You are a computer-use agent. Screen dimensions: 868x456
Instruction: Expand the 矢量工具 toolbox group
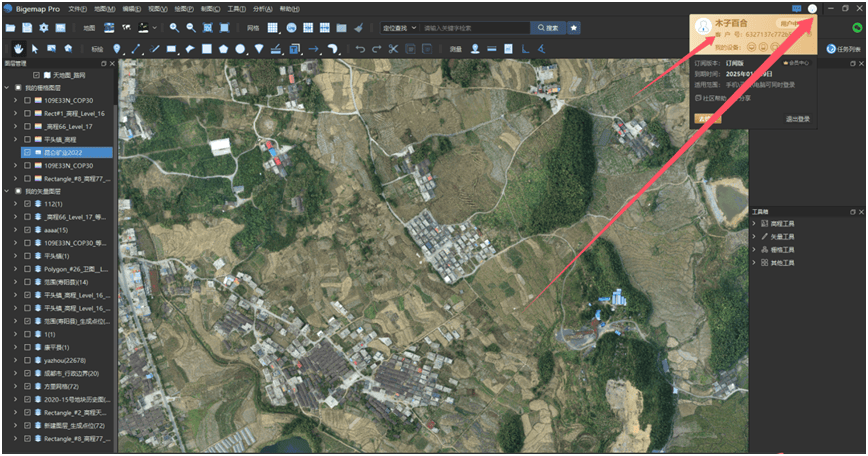click(x=754, y=236)
